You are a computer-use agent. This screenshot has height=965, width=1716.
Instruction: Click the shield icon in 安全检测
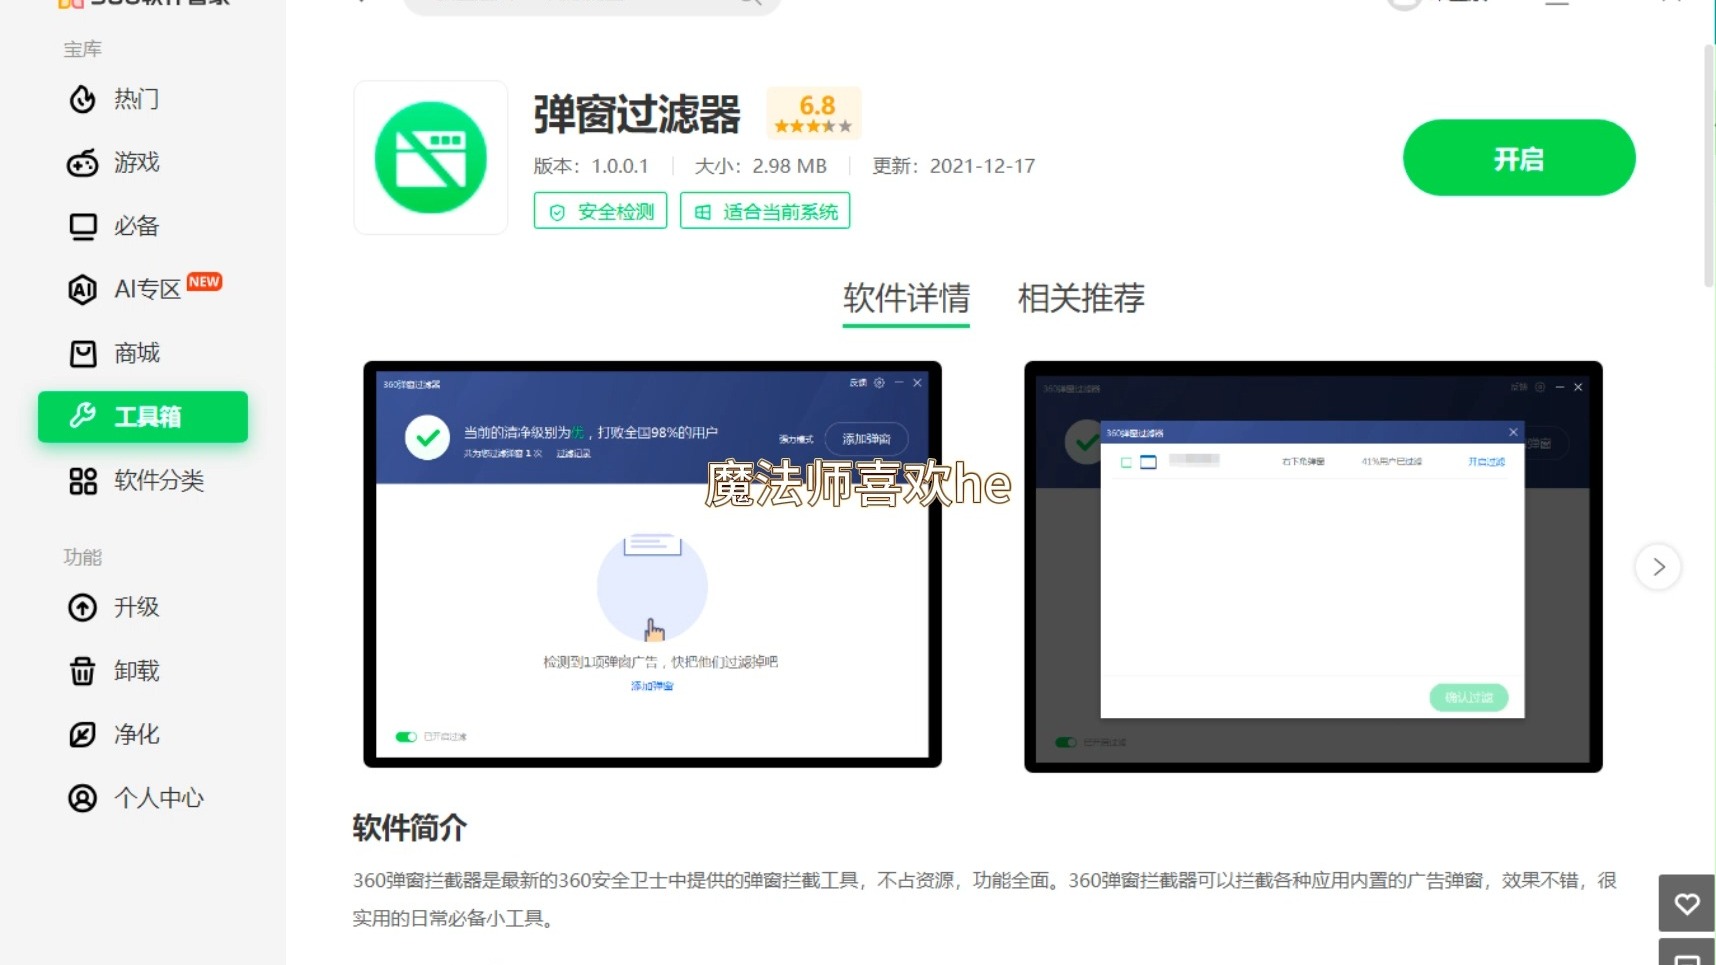coord(557,212)
